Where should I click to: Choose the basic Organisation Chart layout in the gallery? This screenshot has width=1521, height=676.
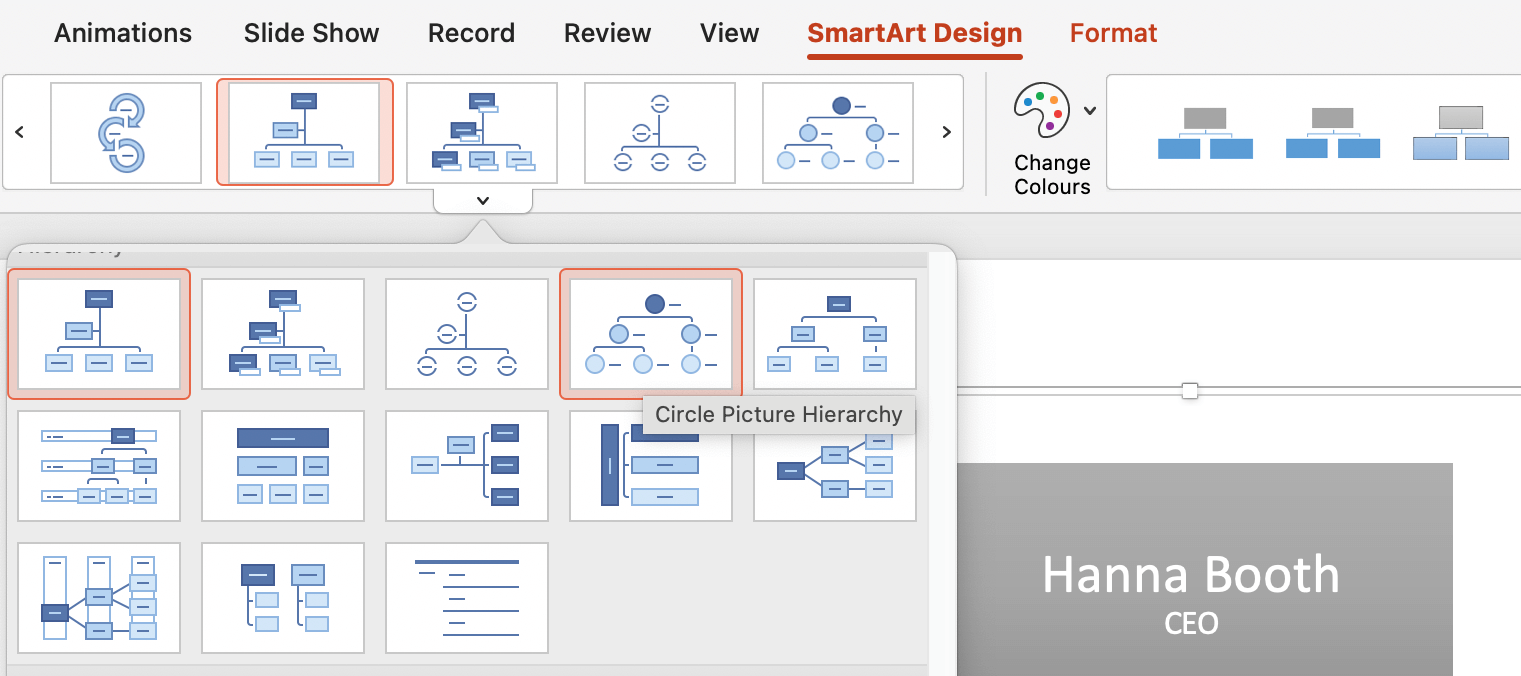pyautogui.click(x=99, y=334)
